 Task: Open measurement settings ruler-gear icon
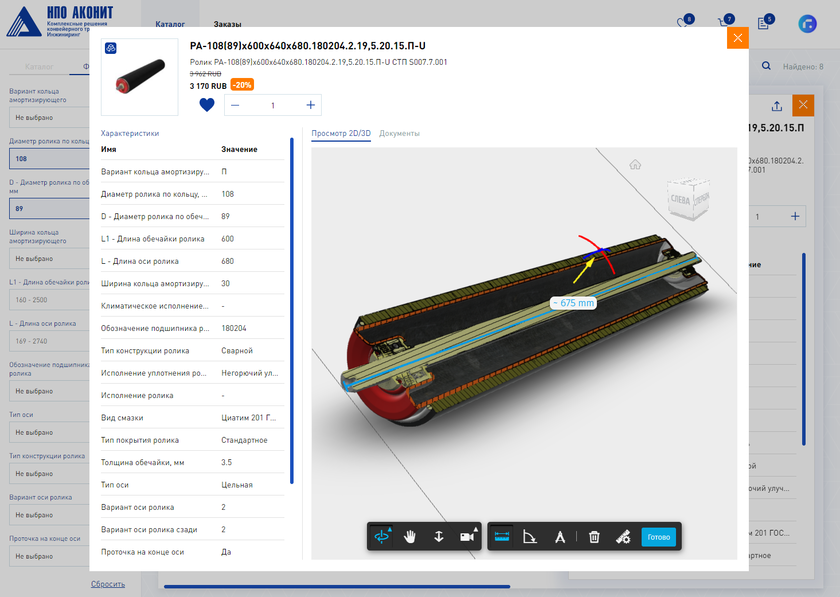(622, 537)
